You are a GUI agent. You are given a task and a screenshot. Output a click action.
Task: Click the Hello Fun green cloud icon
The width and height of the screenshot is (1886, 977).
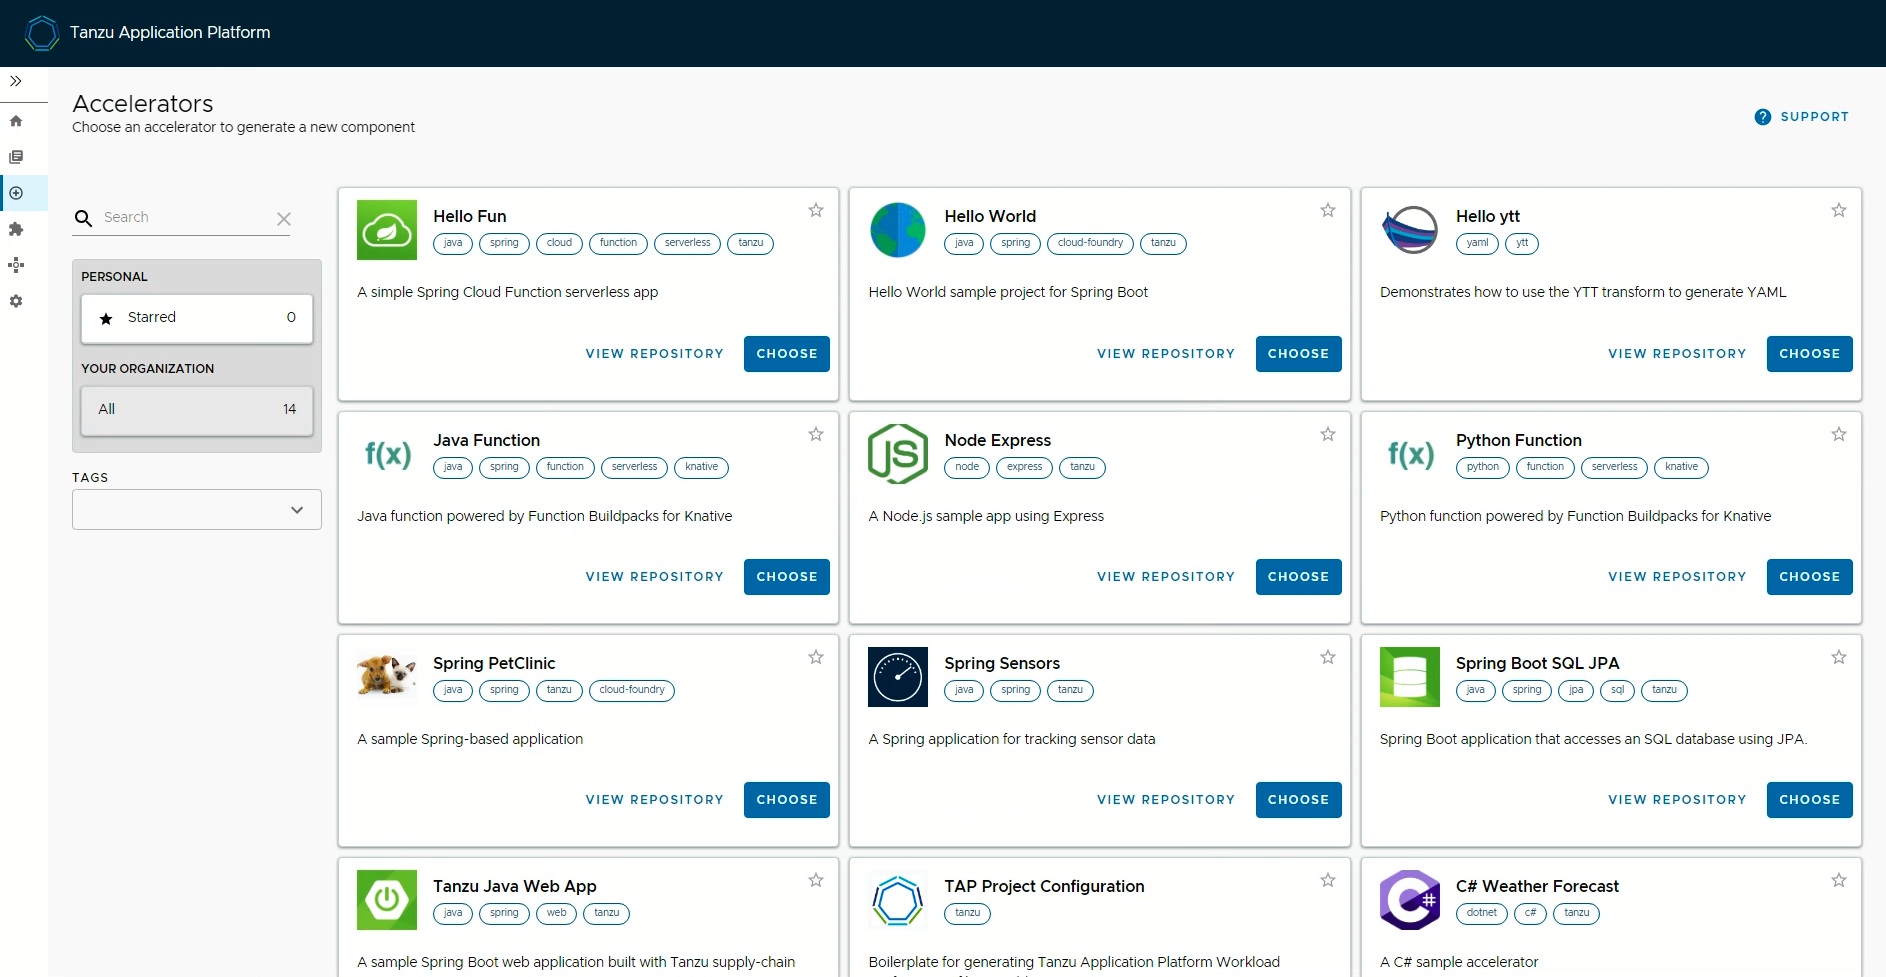pyautogui.click(x=387, y=230)
